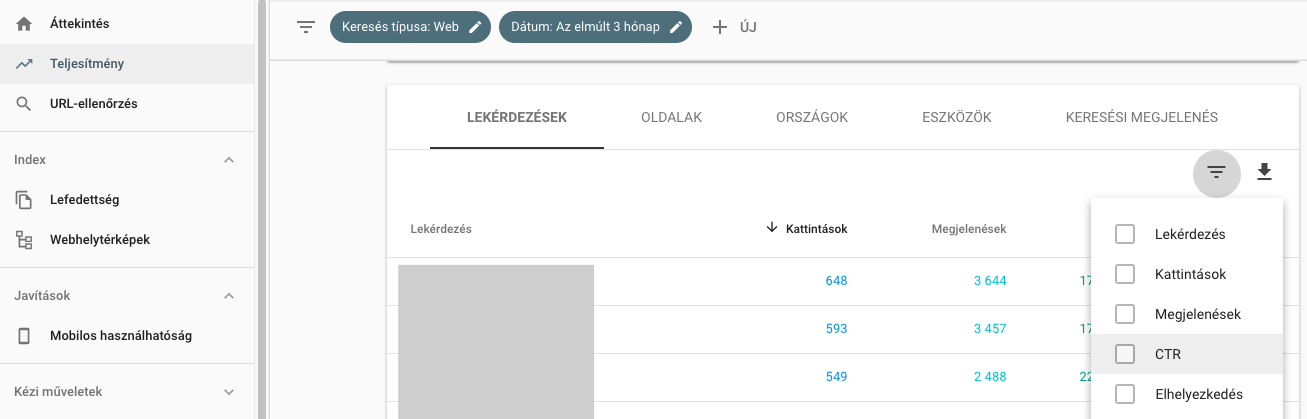The image size is (1307, 419).
Task: Click the plus icon to add new filter
Action: point(719,27)
